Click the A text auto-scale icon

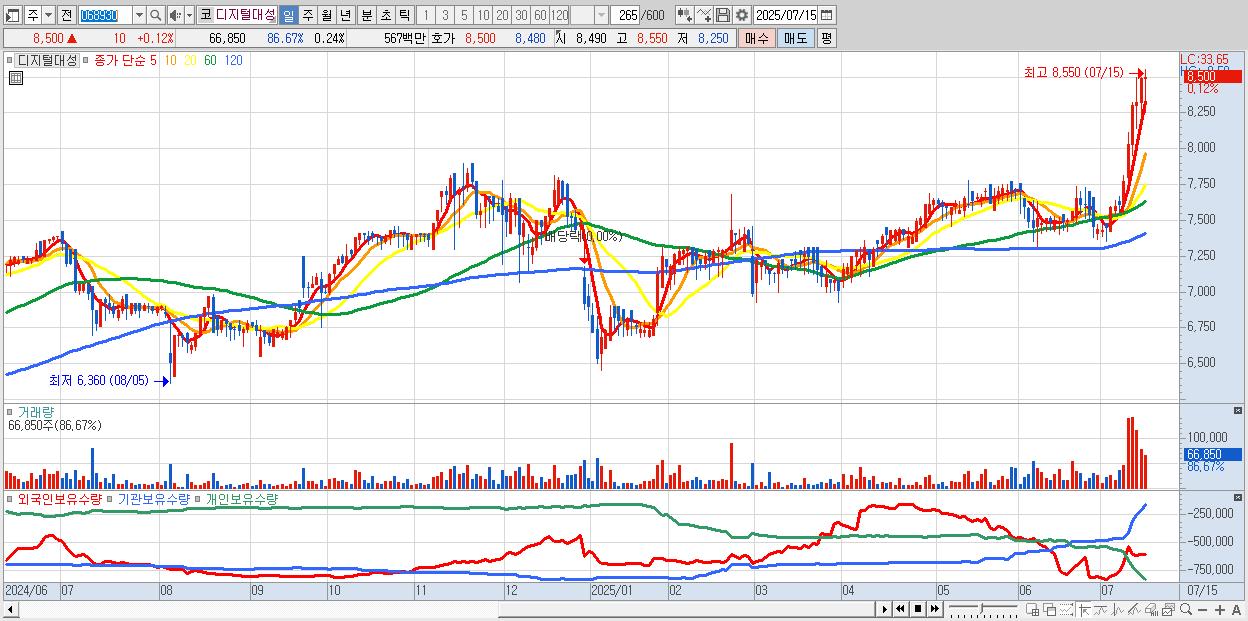click(x=1236, y=610)
